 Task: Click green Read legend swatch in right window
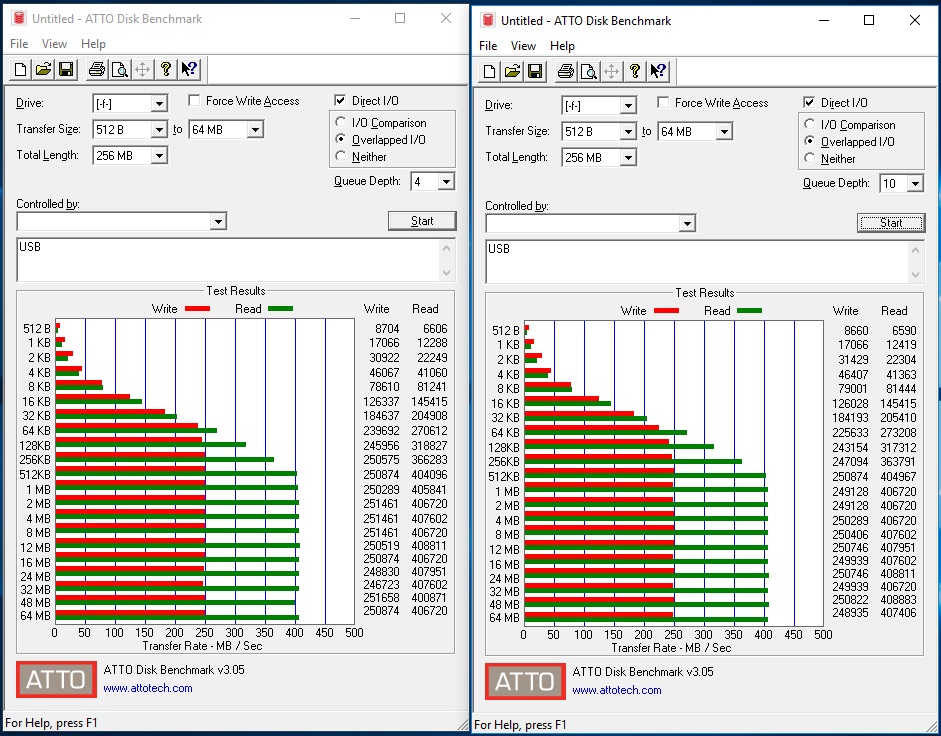[750, 310]
